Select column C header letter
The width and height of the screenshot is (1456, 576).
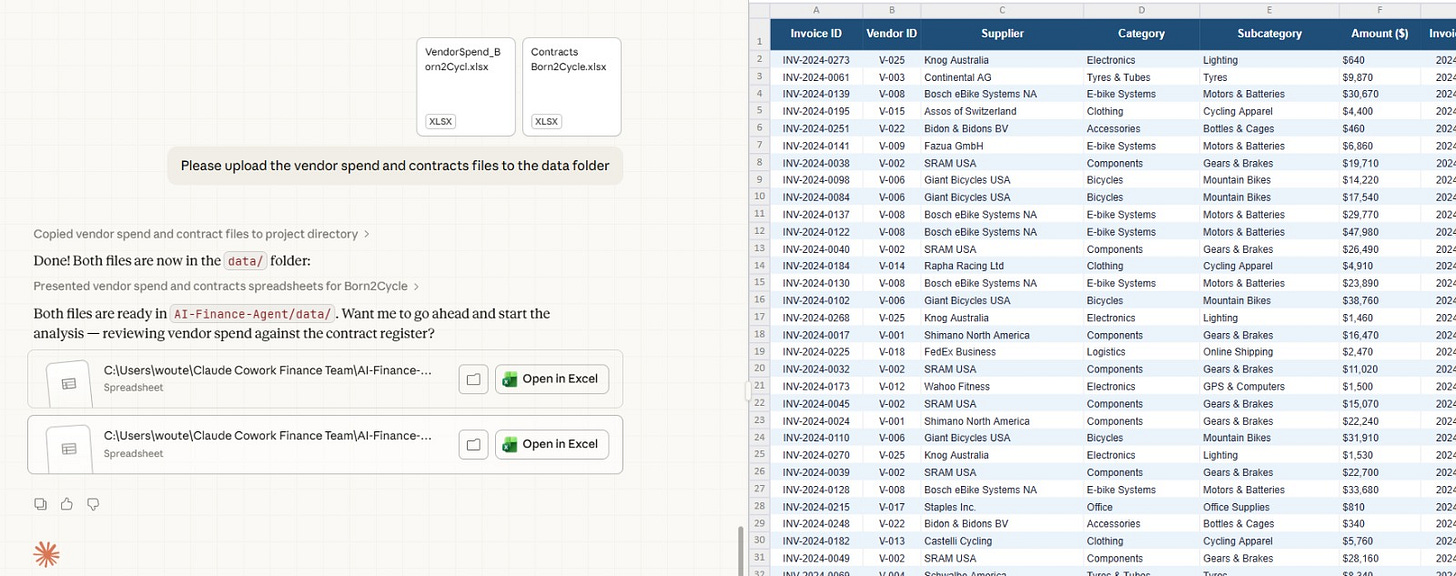1002,10
